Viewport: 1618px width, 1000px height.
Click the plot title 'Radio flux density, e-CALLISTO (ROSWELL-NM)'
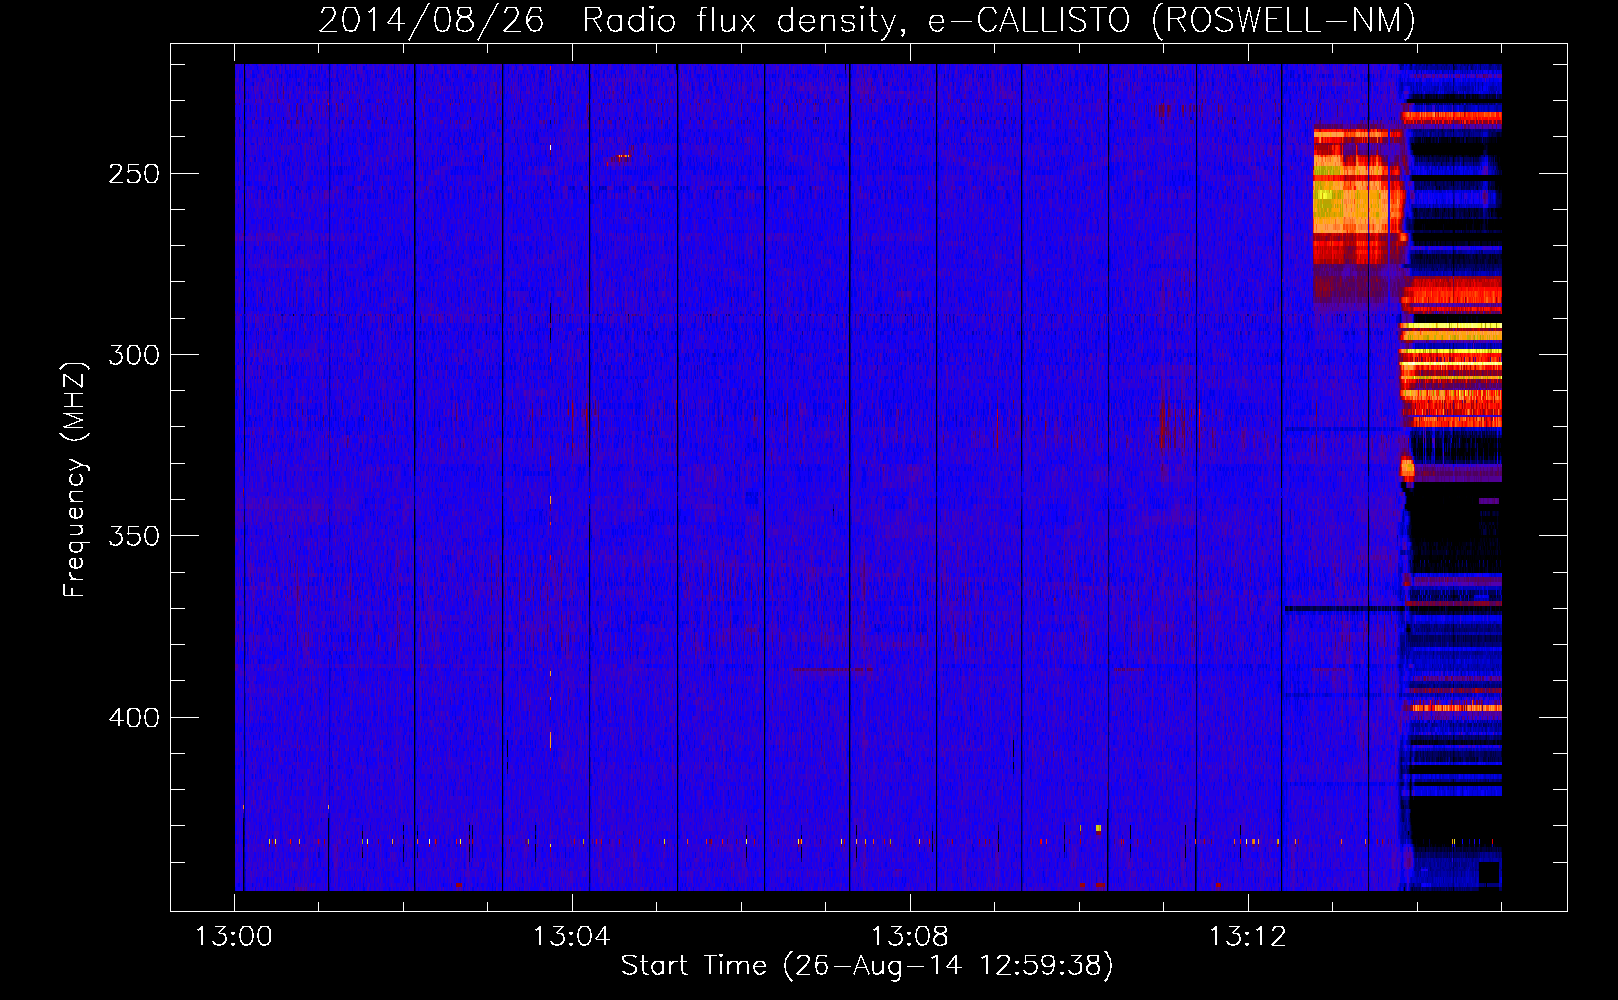[999, 20]
